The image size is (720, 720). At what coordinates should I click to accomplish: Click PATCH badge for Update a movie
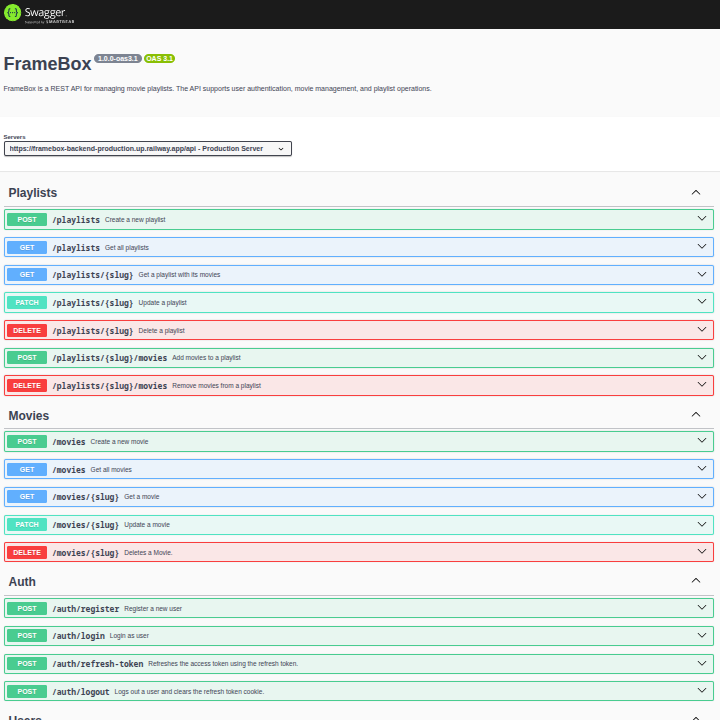27,525
